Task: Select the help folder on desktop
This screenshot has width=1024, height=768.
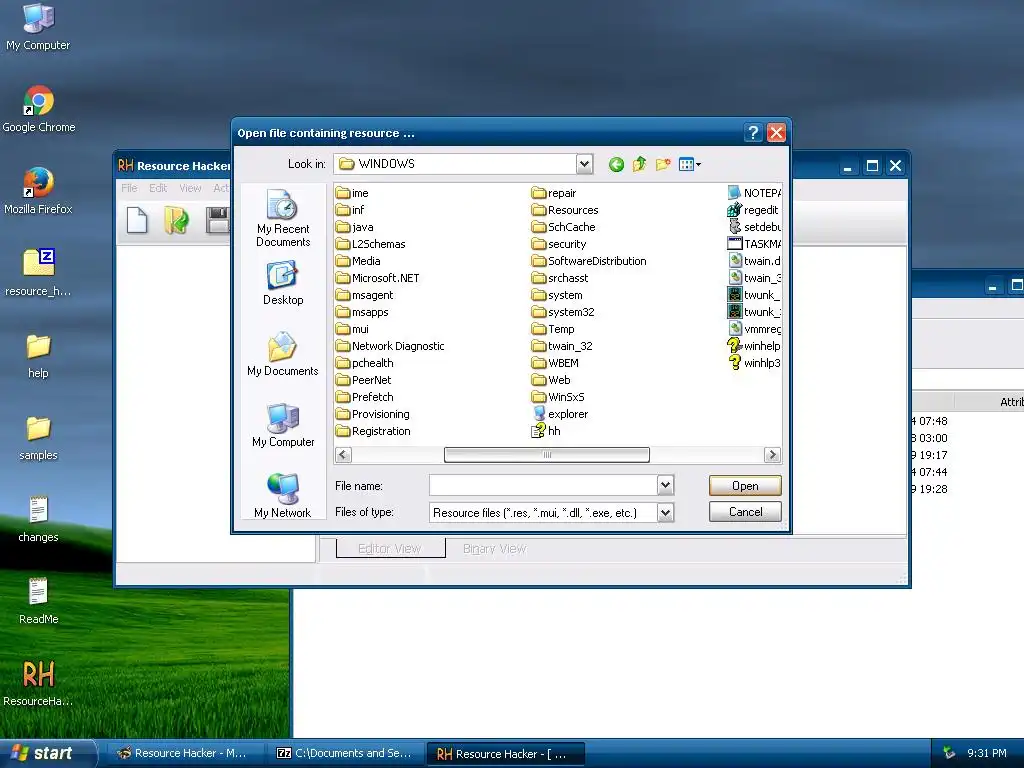Action: (x=38, y=356)
